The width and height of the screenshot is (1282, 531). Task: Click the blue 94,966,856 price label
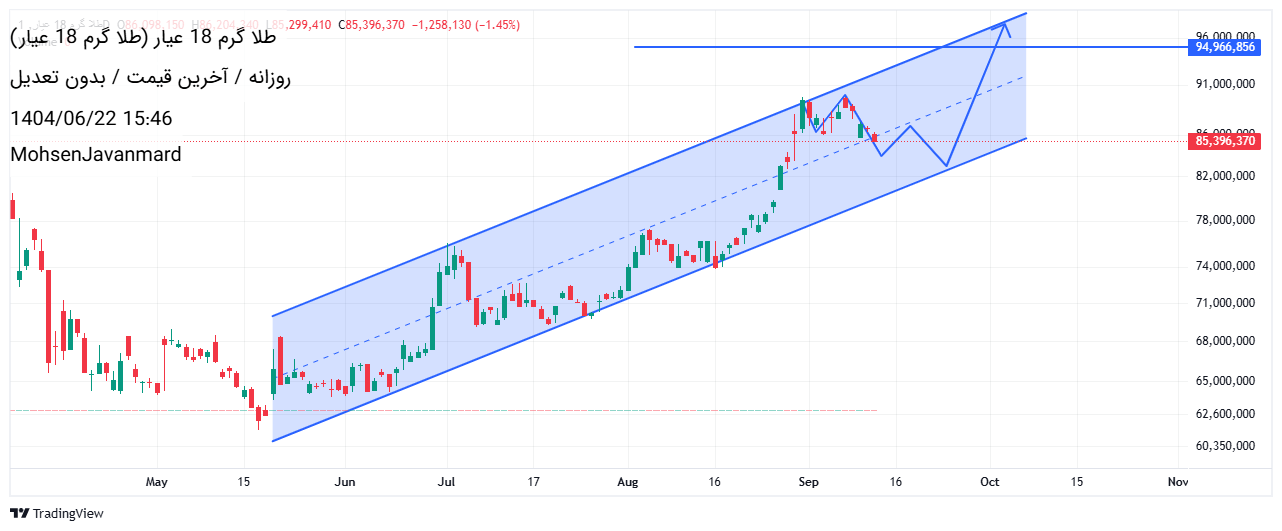point(1225,47)
